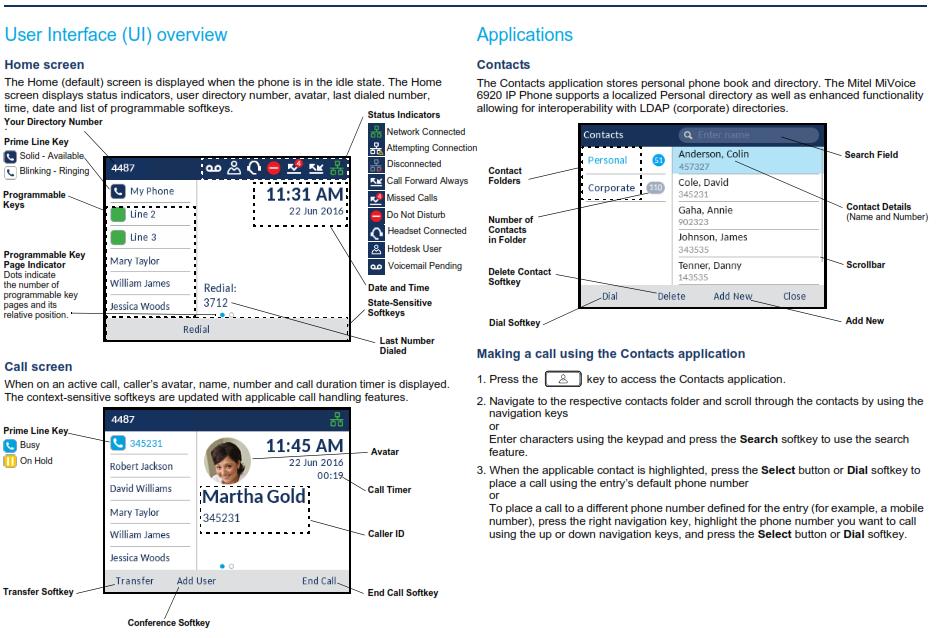Click the End Call softkey

pos(319,581)
